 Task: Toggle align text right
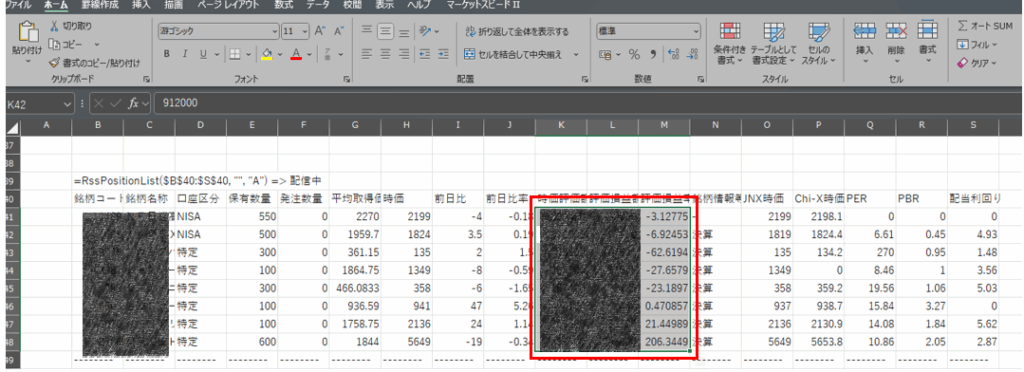[x=404, y=54]
